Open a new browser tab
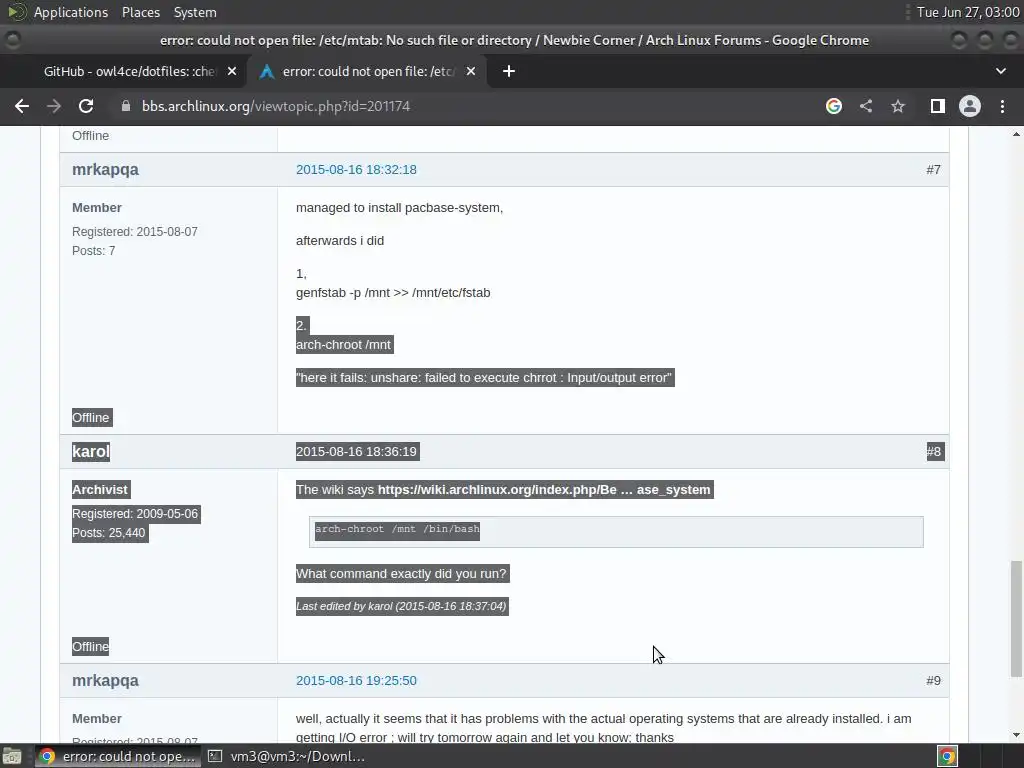 (x=509, y=71)
